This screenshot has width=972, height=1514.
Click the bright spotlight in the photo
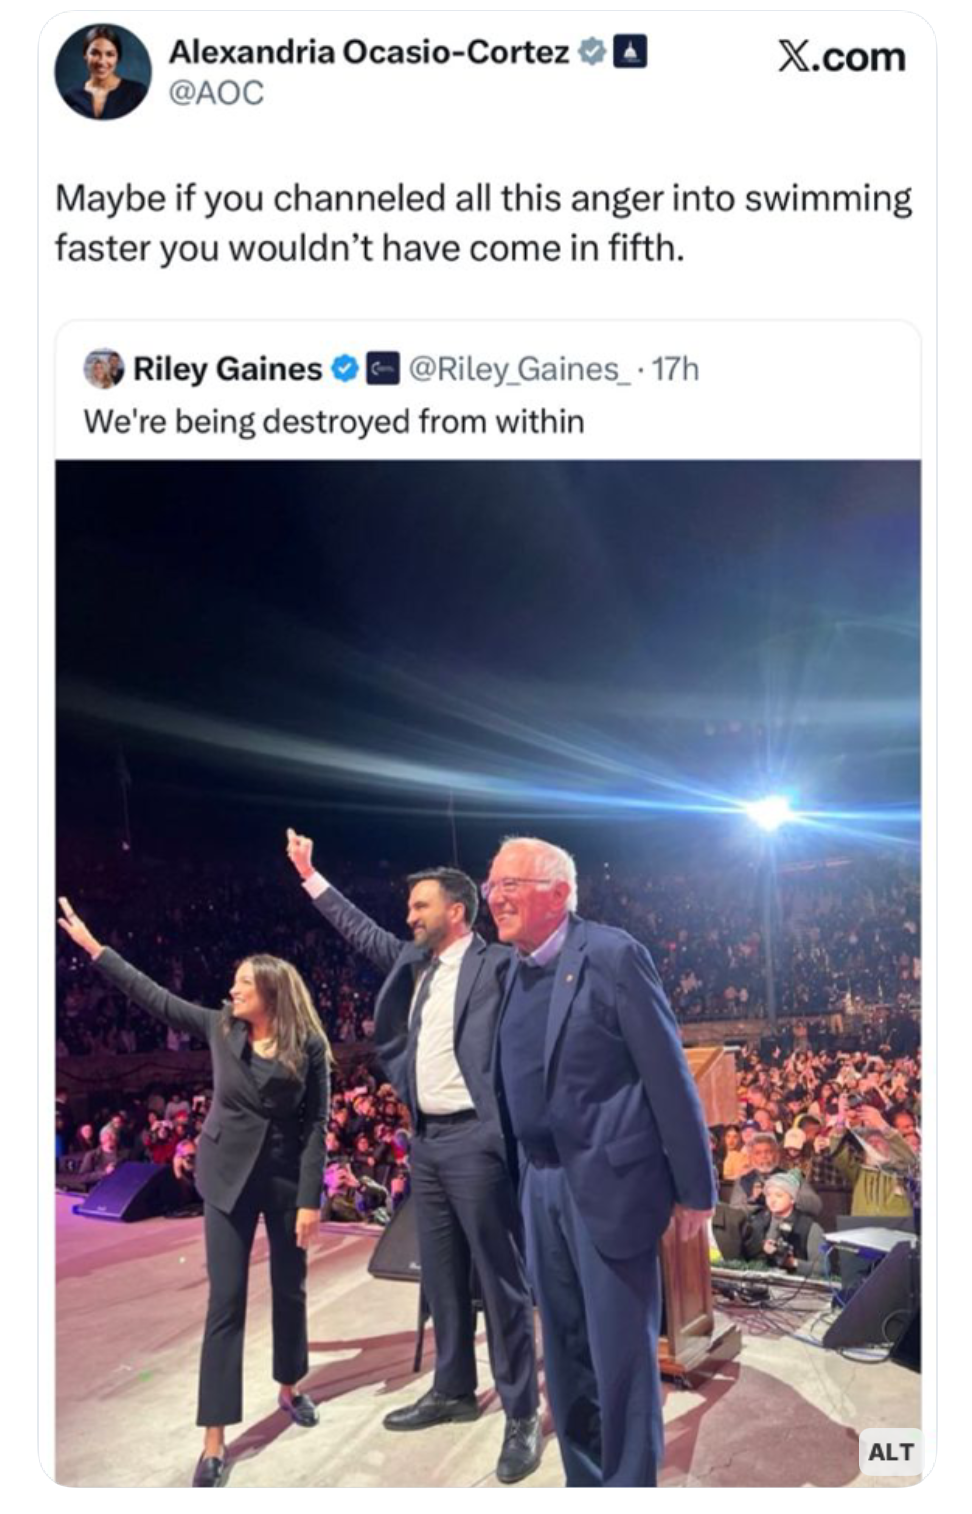click(769, 810)
